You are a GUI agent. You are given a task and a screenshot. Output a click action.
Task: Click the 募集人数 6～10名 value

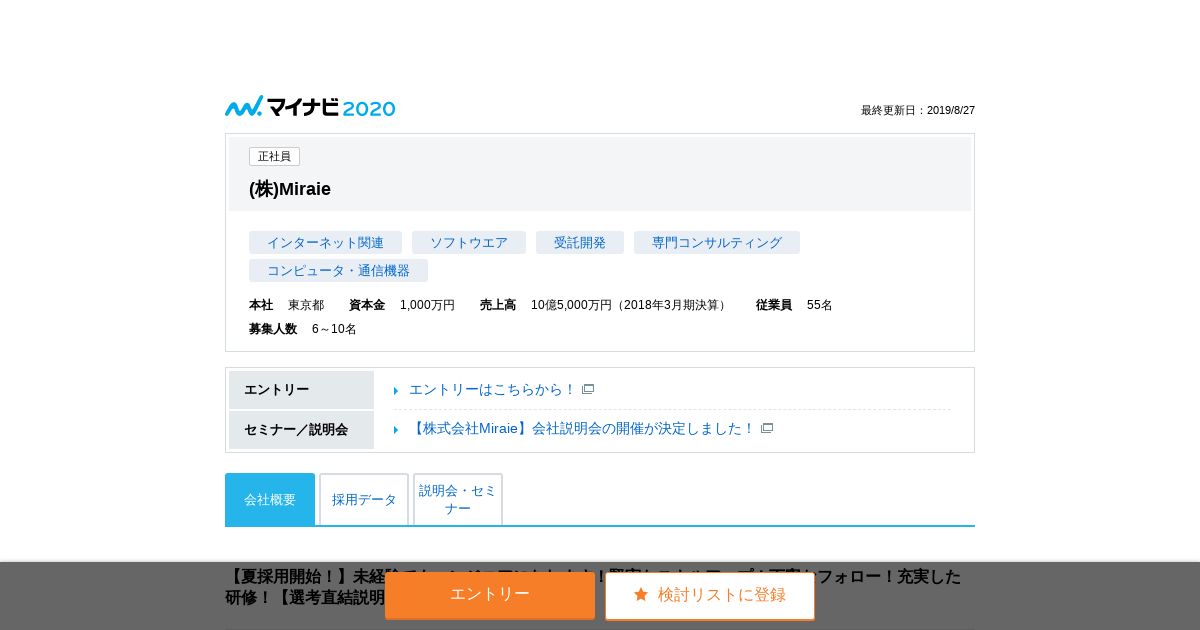pos(334,329)
